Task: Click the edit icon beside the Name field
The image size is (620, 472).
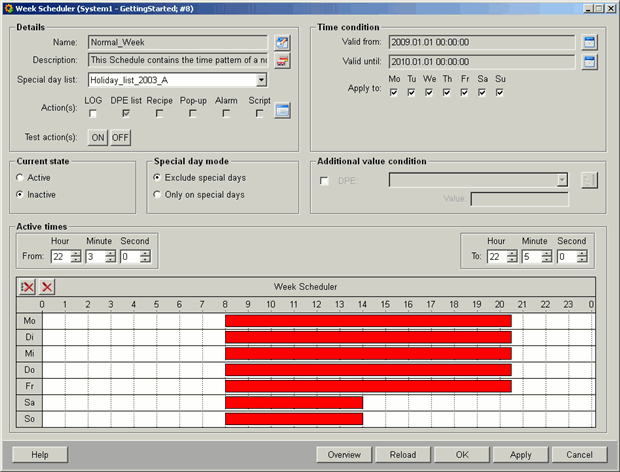Action: point(282,43)
